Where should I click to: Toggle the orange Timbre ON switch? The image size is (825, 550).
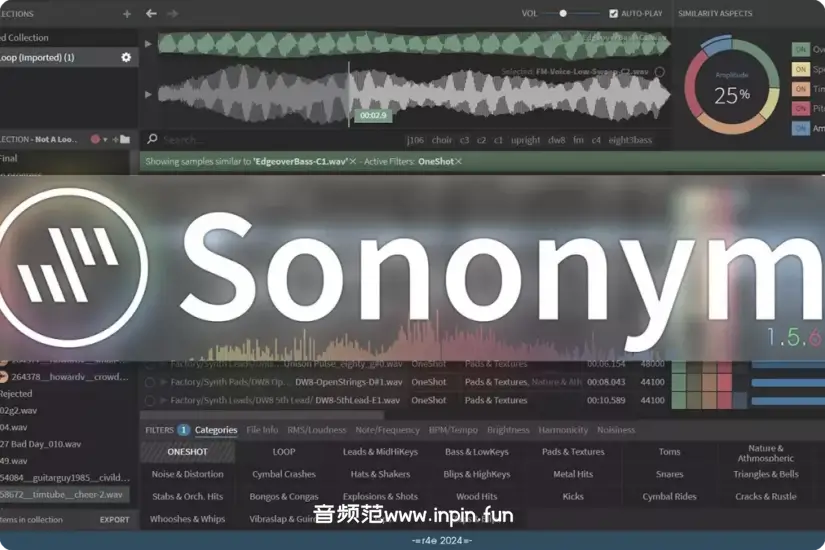(x=801, y=89)
